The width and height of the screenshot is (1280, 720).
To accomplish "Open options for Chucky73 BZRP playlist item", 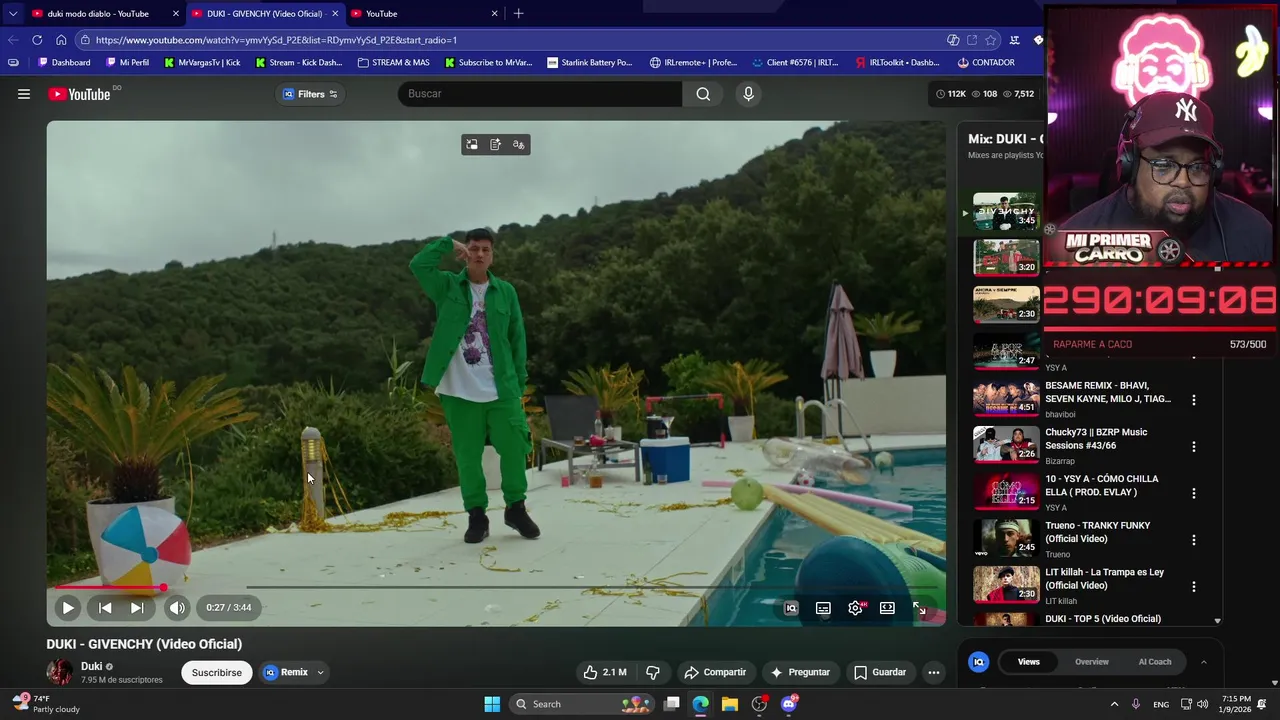I will 1193,446.
